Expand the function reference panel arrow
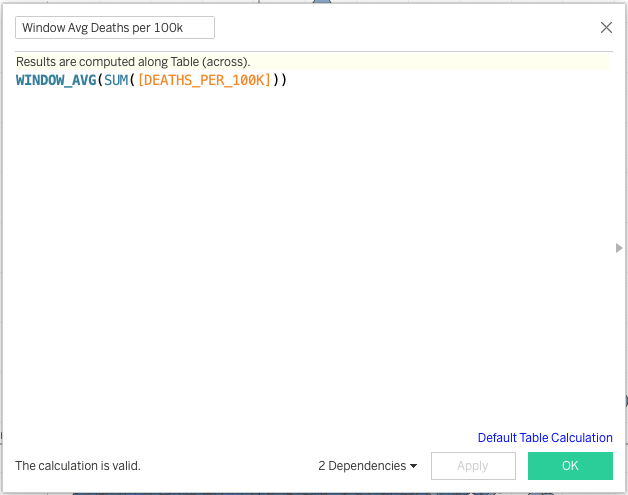 (619, 248)
